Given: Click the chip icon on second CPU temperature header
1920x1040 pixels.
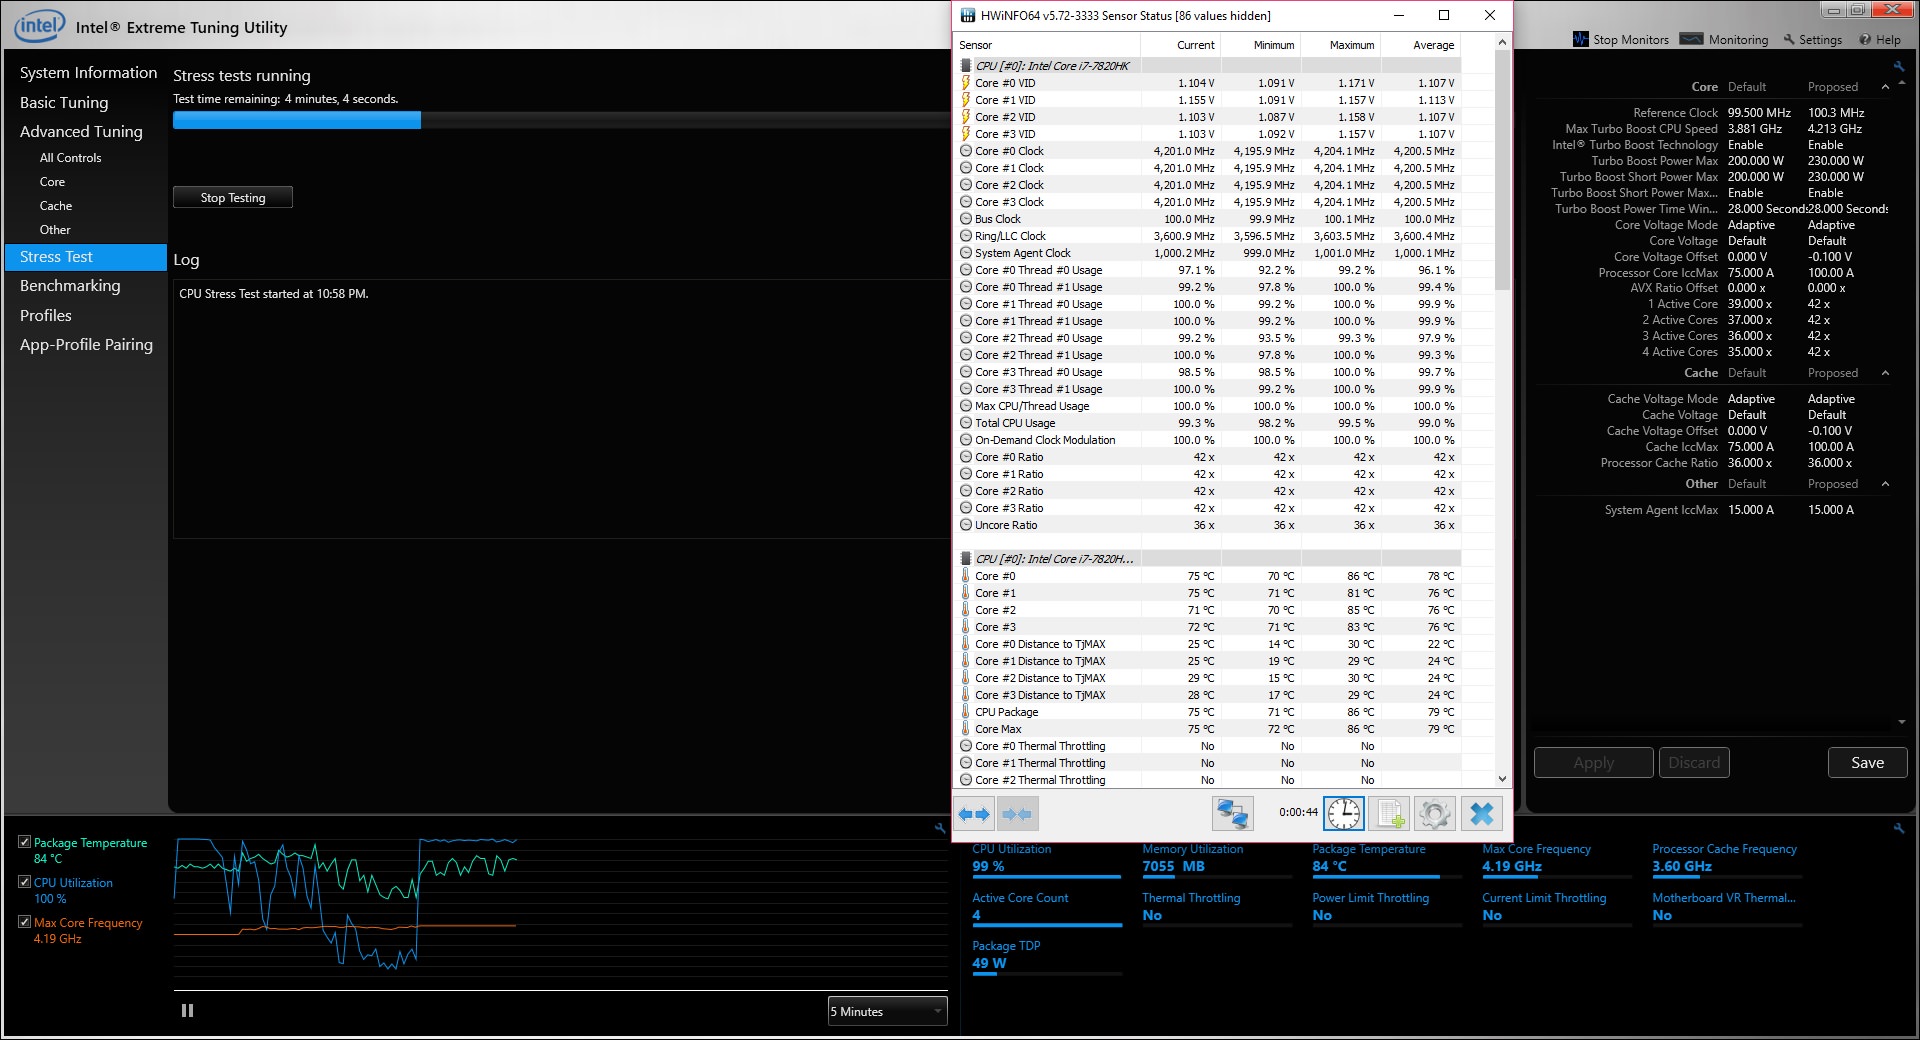Looking at the screenshot, I should (966, 559).
